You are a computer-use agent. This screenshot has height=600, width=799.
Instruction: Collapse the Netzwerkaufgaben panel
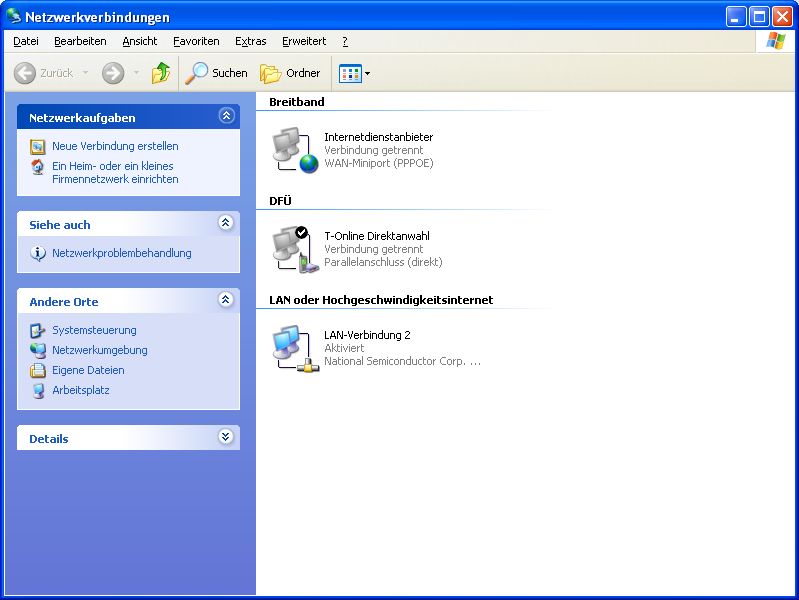pyautogui.click(x=226, y=117)
